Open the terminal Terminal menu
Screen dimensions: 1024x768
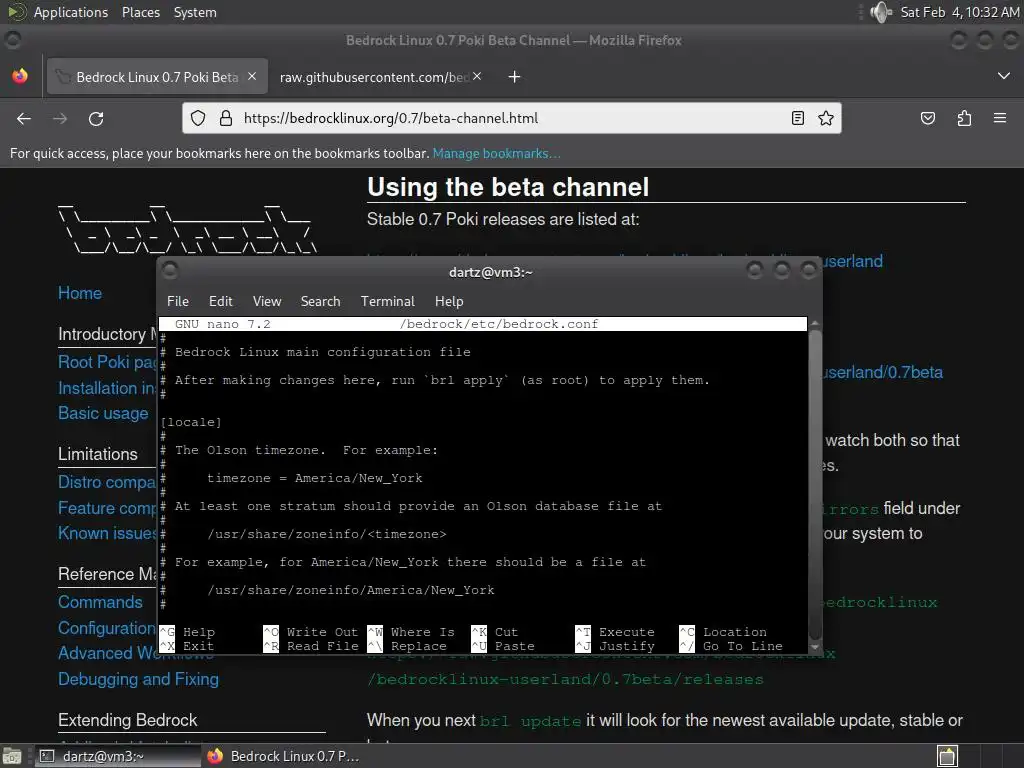(x=388, y=301)
